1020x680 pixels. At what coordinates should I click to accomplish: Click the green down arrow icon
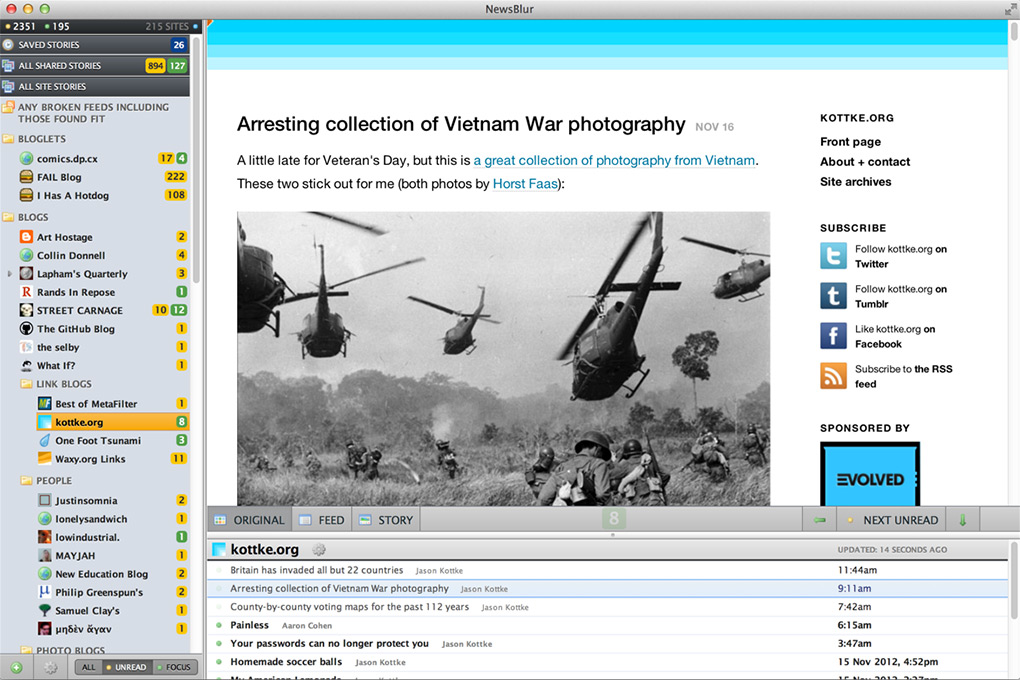pyautogui.click(x=963, y=520)
